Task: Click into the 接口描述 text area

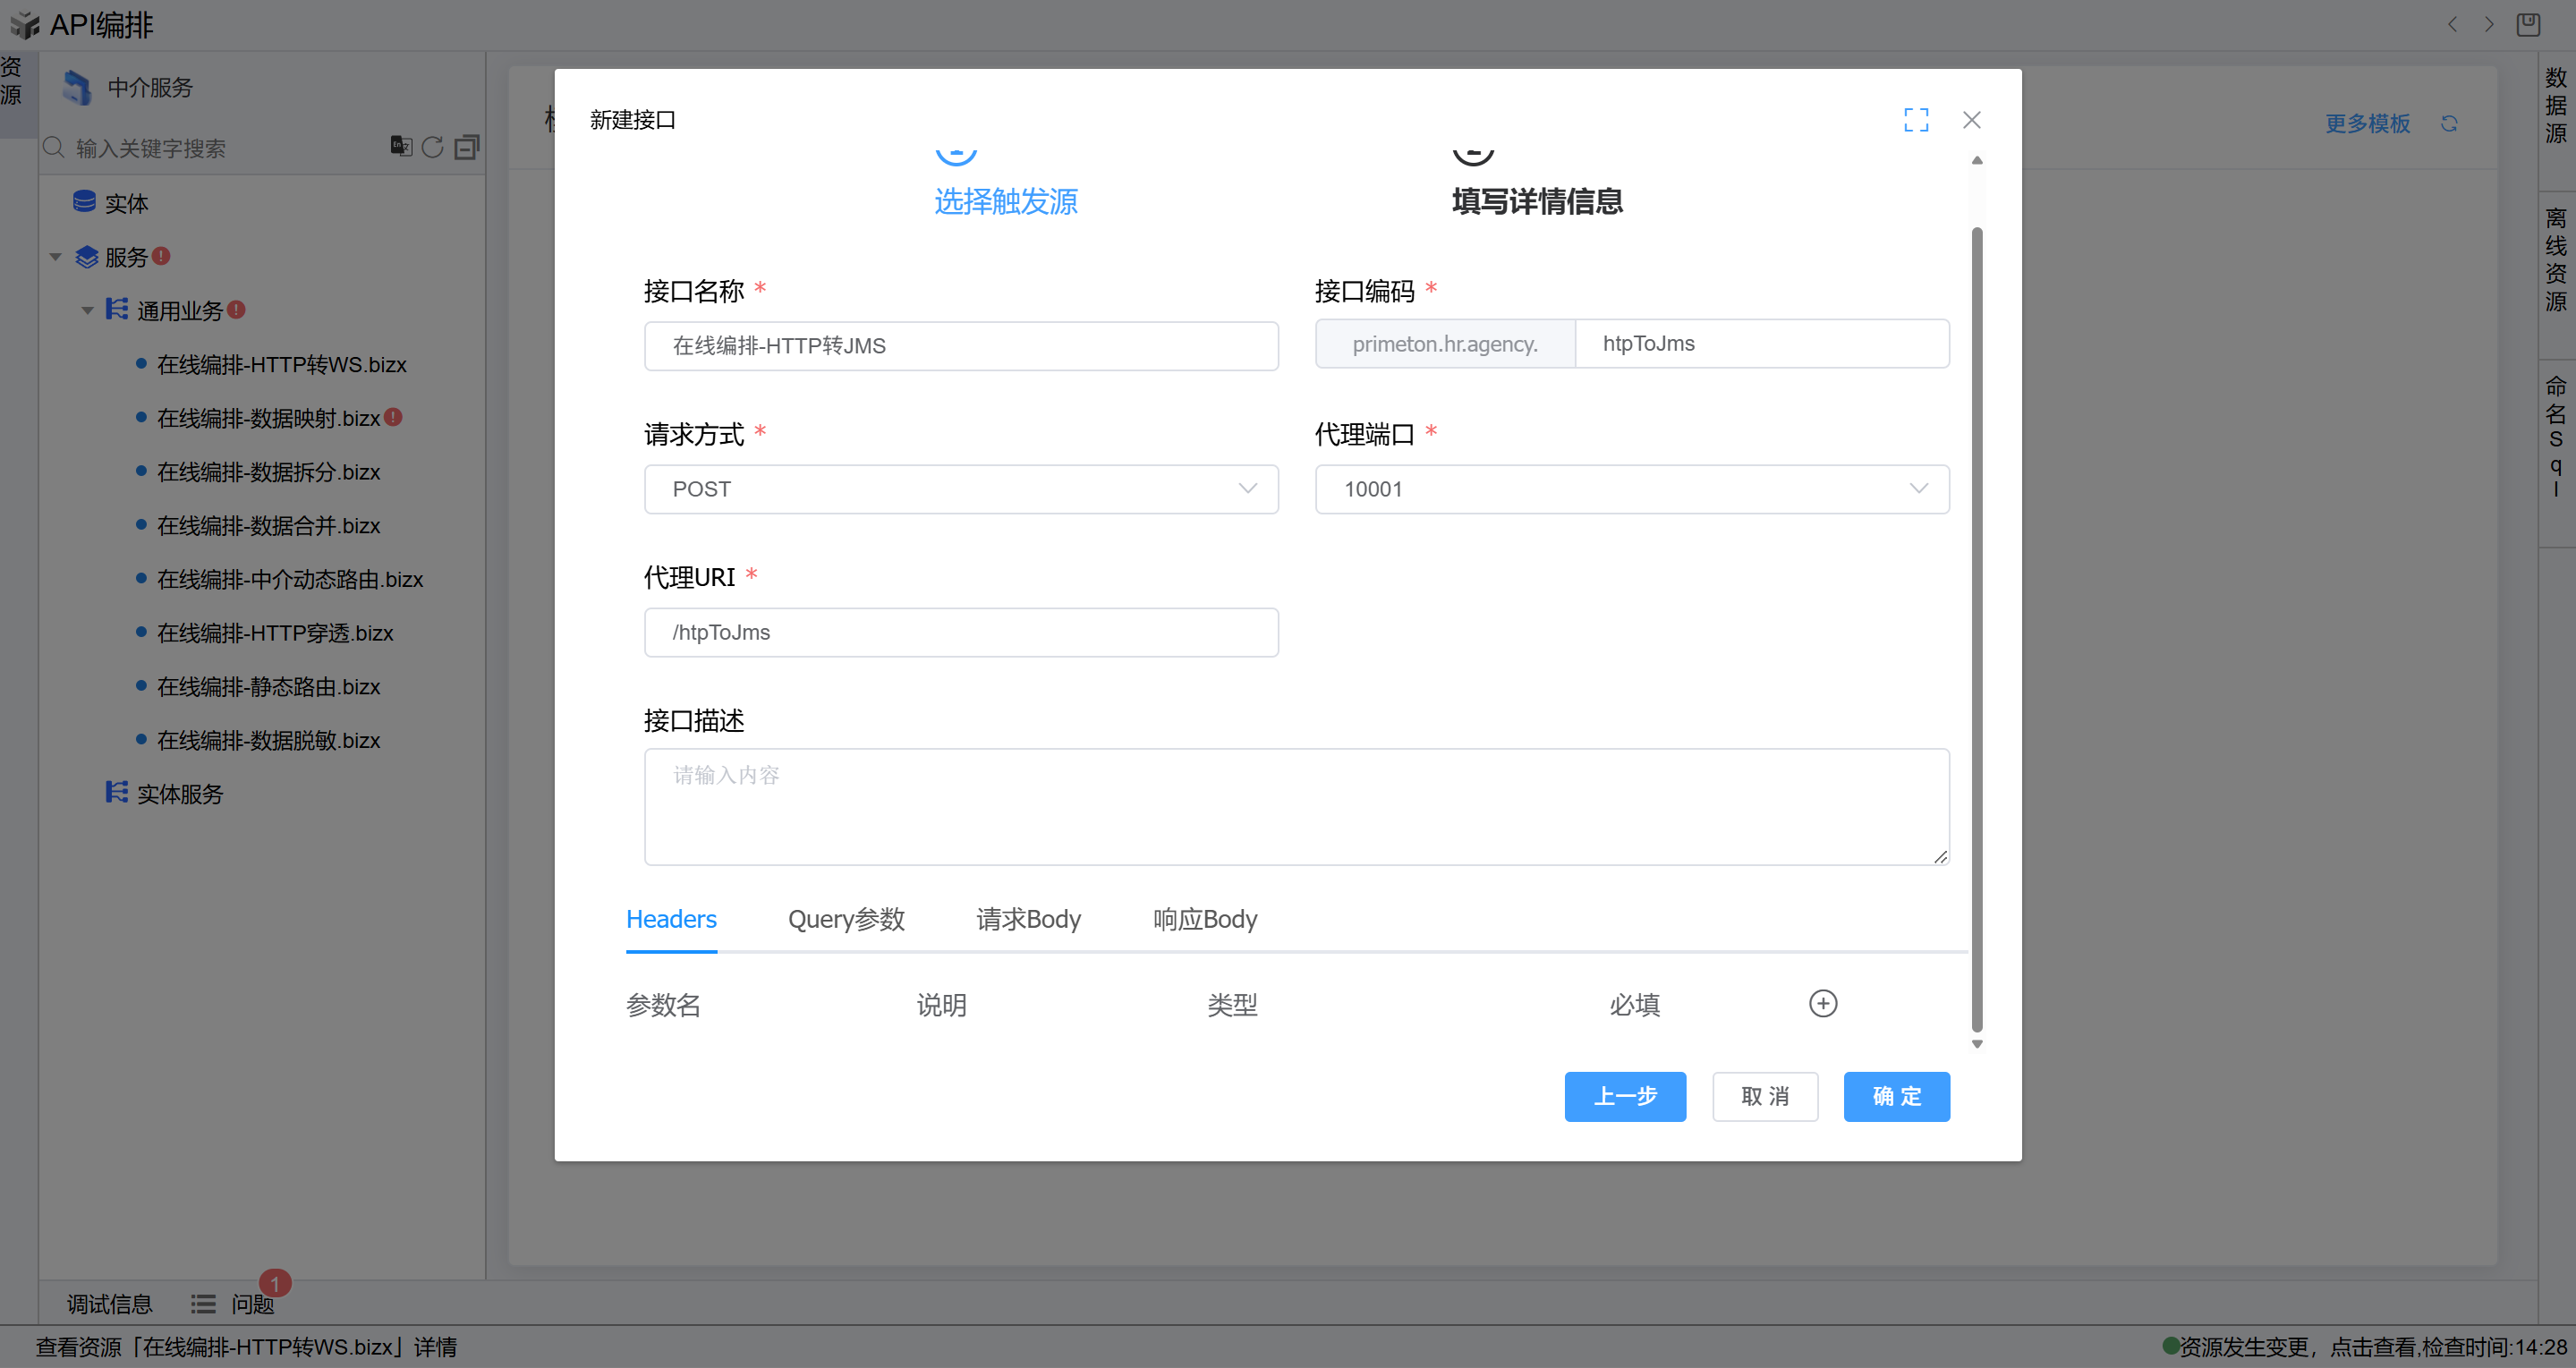Action: coord(1295,806)
